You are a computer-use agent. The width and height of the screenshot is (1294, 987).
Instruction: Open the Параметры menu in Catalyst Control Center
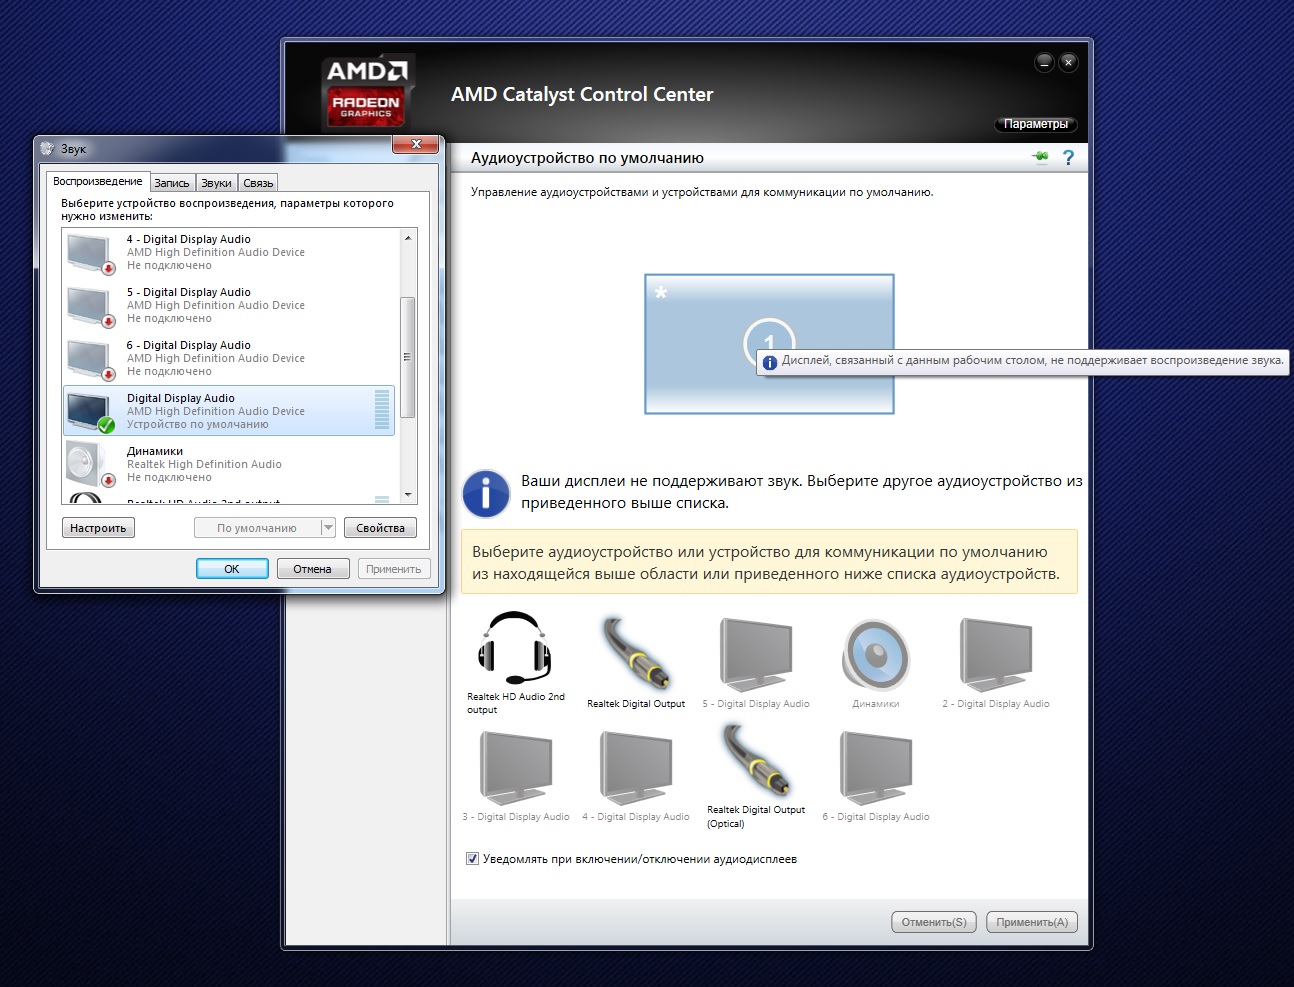(x=1036, y=124)
